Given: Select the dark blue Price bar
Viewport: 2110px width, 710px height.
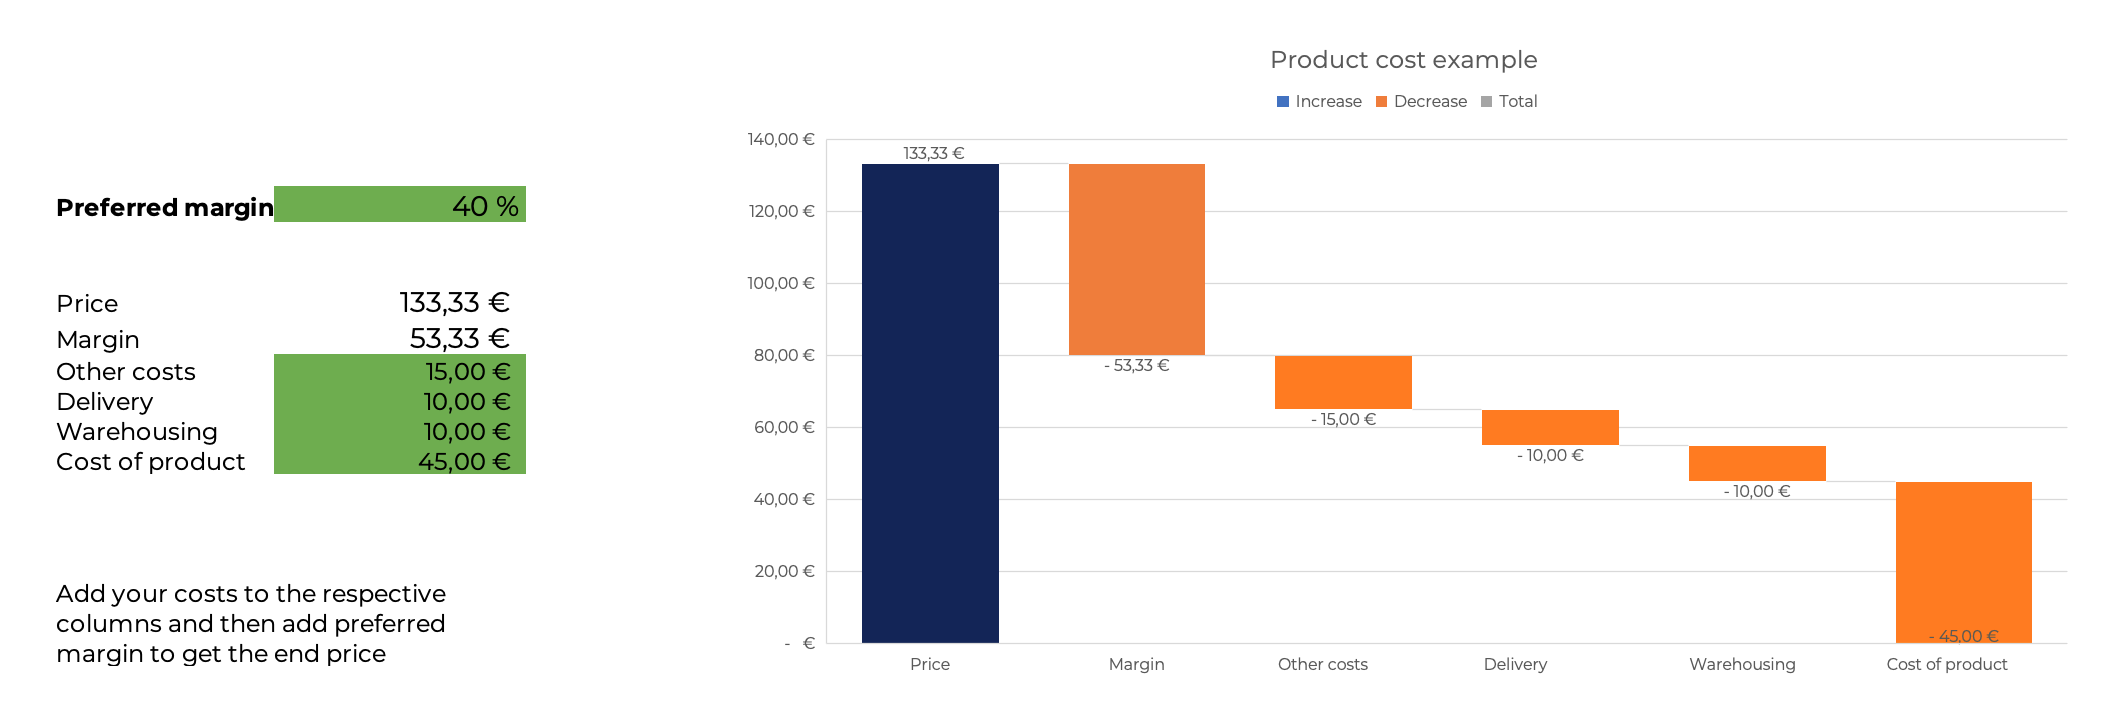Looking at the screenshot, I should tap(930, 403).
